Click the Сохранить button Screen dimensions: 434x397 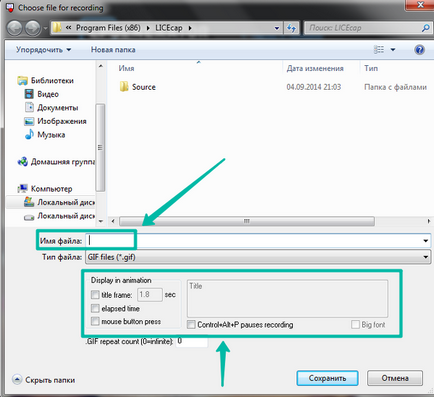tap(327, 378)
